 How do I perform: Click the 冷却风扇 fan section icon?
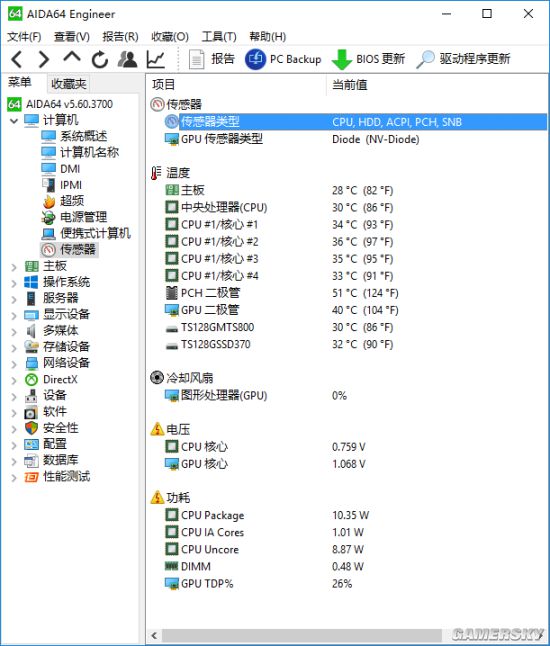pyautogui.click(x=157, y=377)
